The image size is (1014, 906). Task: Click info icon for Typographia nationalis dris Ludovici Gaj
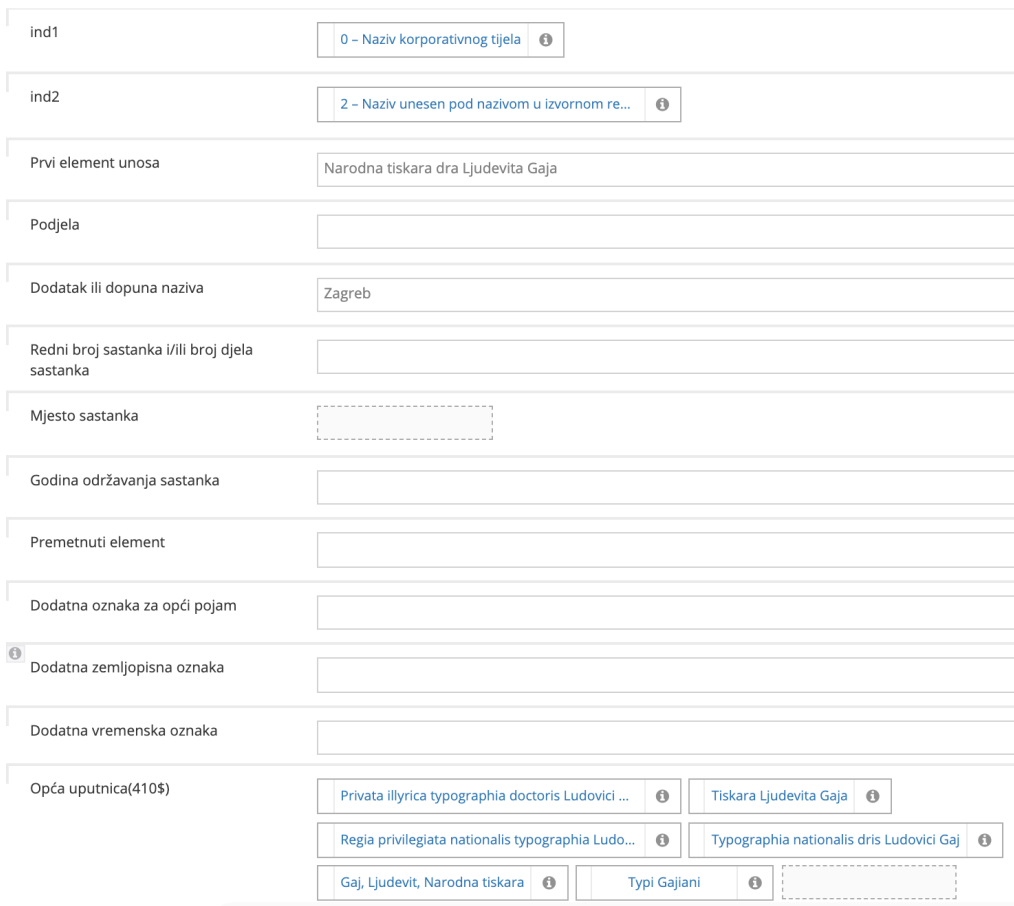click(984, 840)
